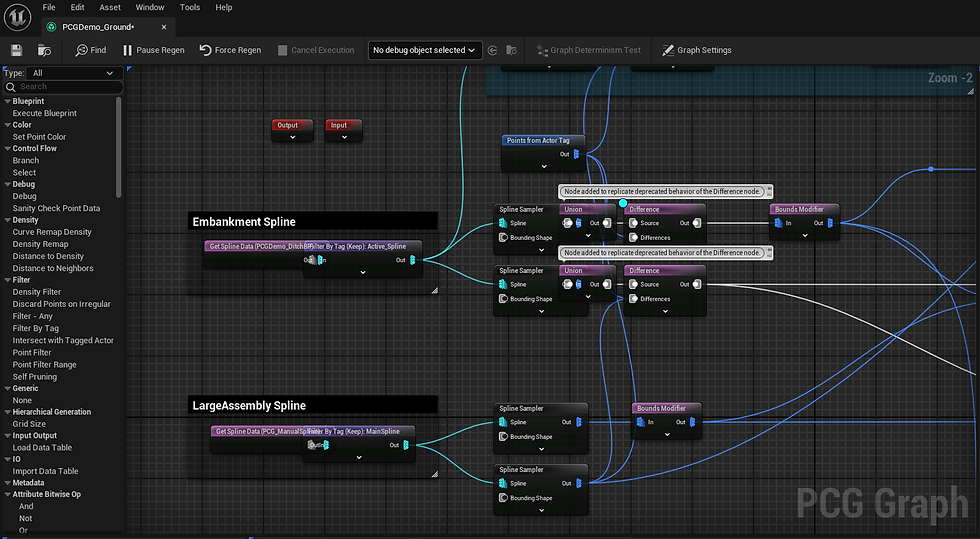Open the Window menu
980x539 pixels.
[x=150, y=8]
